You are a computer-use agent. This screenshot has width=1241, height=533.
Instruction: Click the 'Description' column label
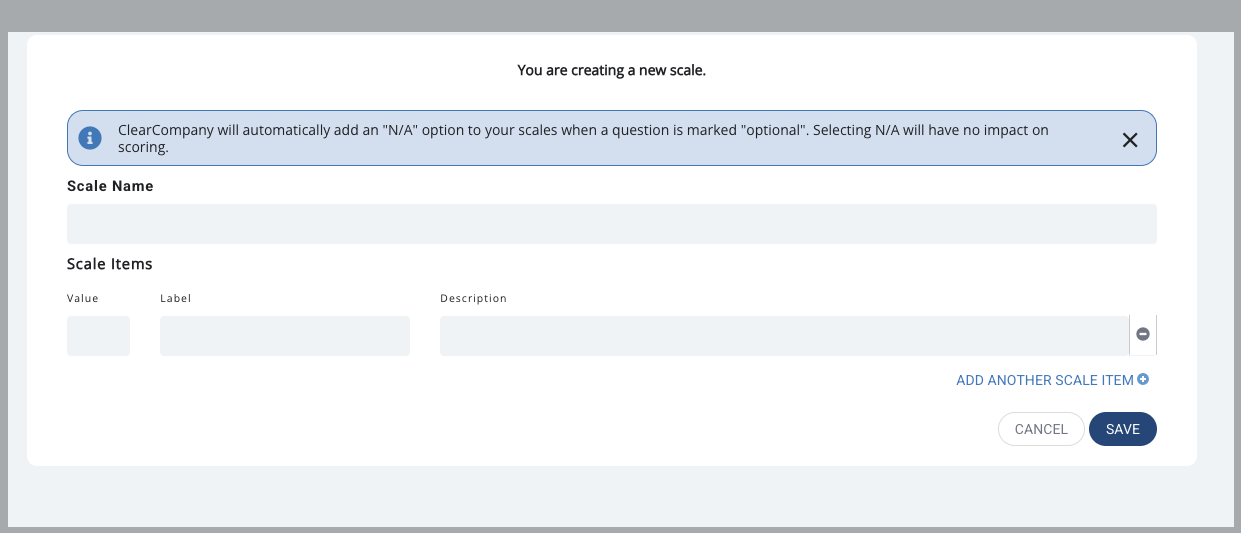coord(473,298)
